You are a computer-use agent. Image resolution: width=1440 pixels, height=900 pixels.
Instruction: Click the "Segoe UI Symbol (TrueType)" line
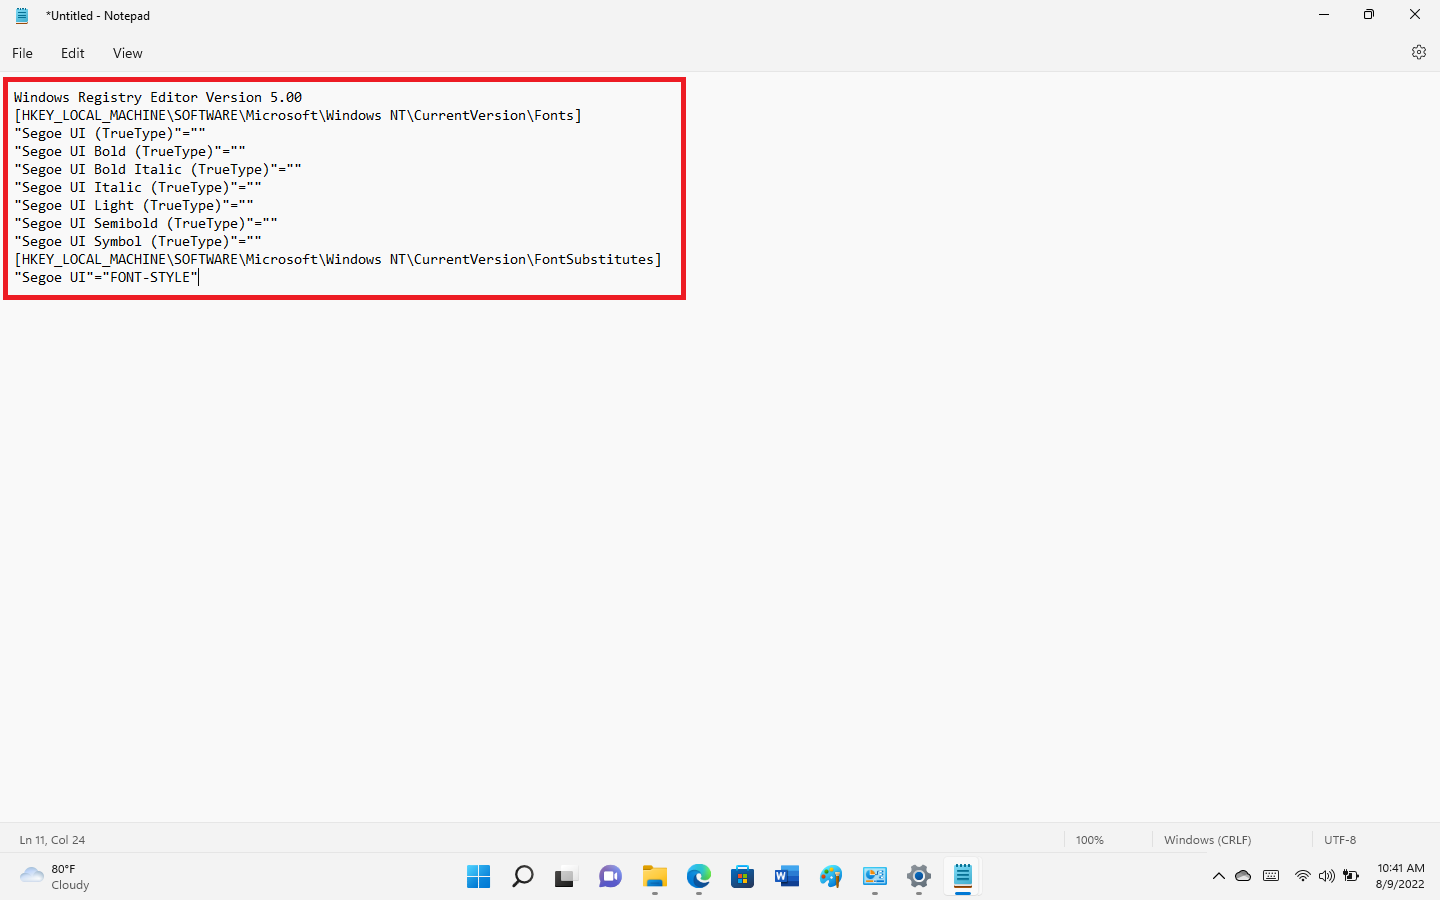point(138,241)
